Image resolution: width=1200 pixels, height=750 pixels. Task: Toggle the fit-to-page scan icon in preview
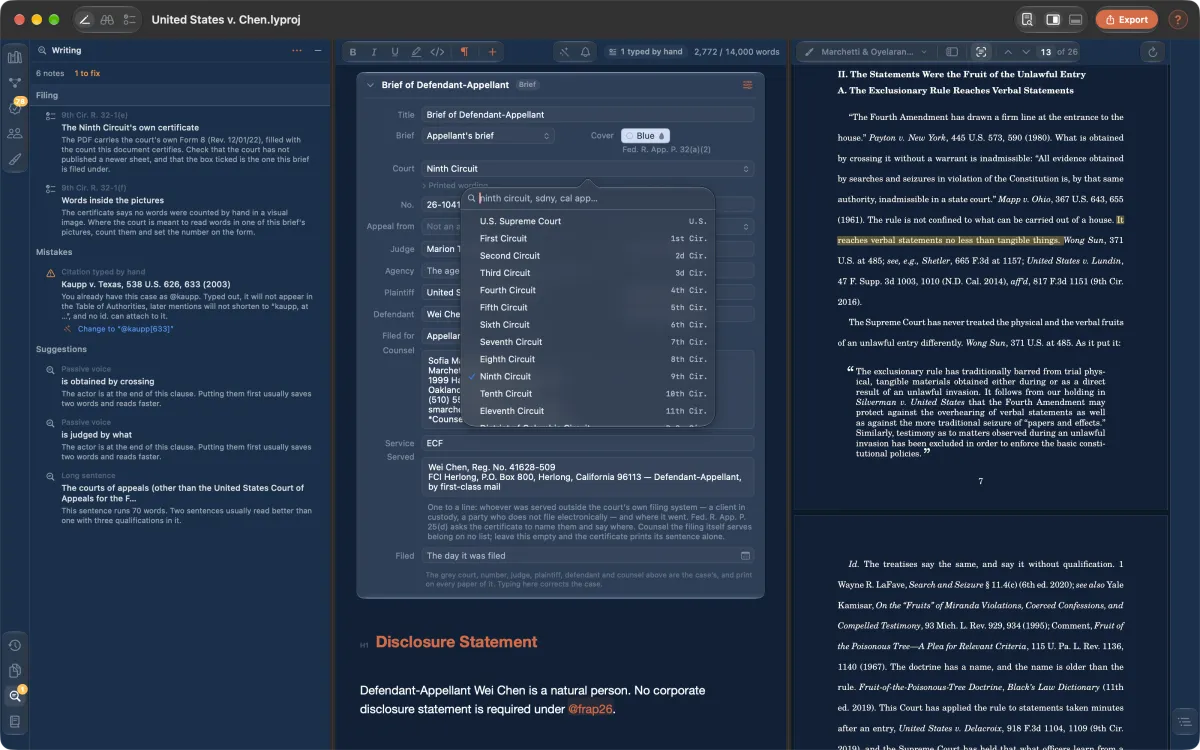point(980,51)
